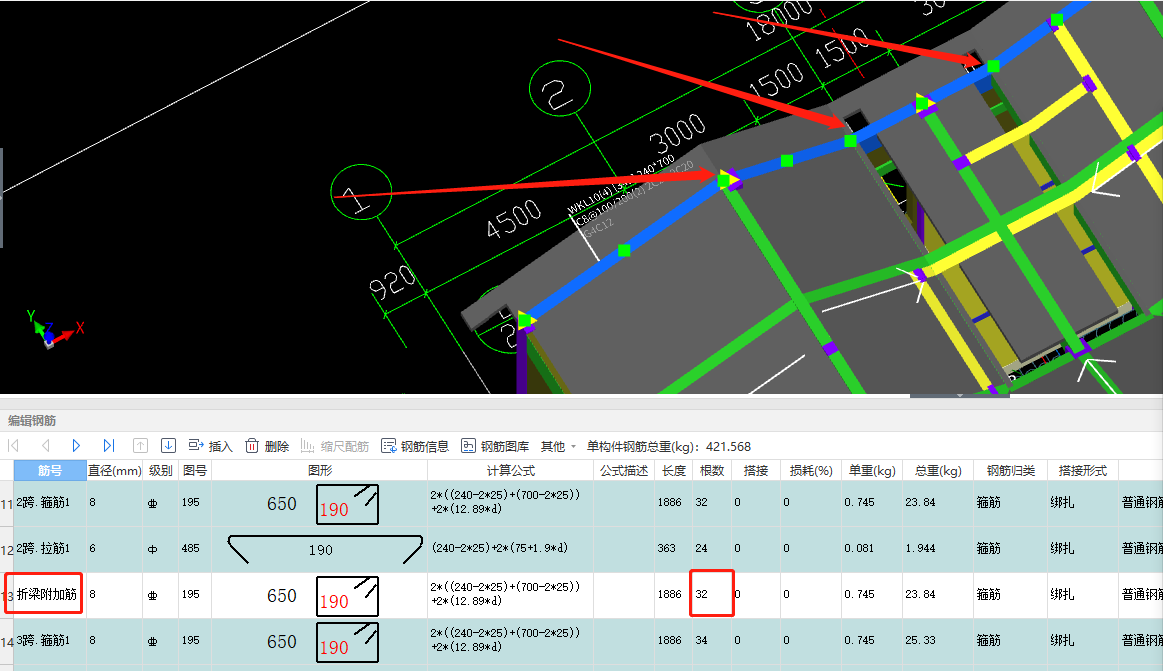Click the 图形 column header

[320, 470]
